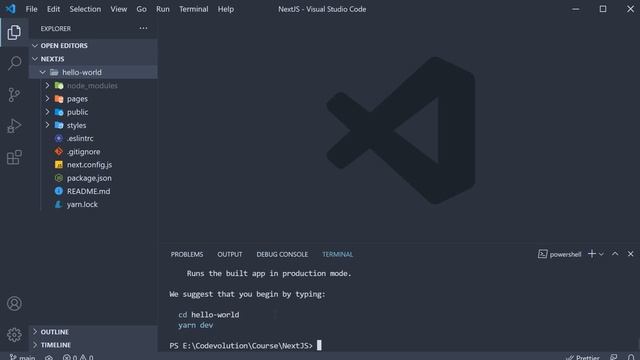Open the Run menu
This screenshot has height=360, width=640.
(x=162, y=9)
